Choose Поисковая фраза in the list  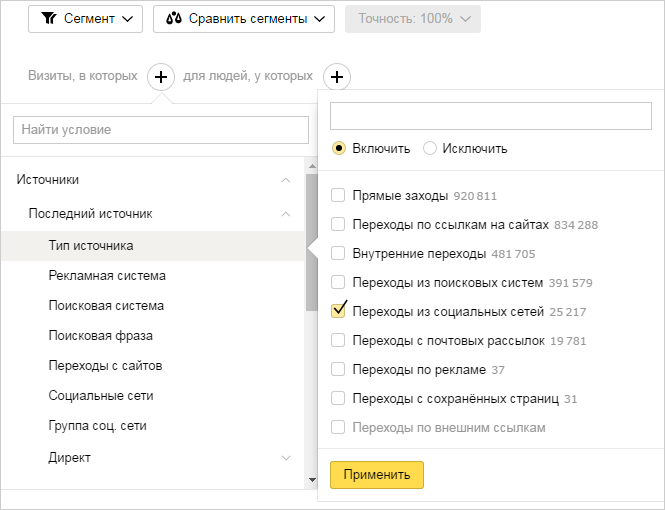pos(100,336)
